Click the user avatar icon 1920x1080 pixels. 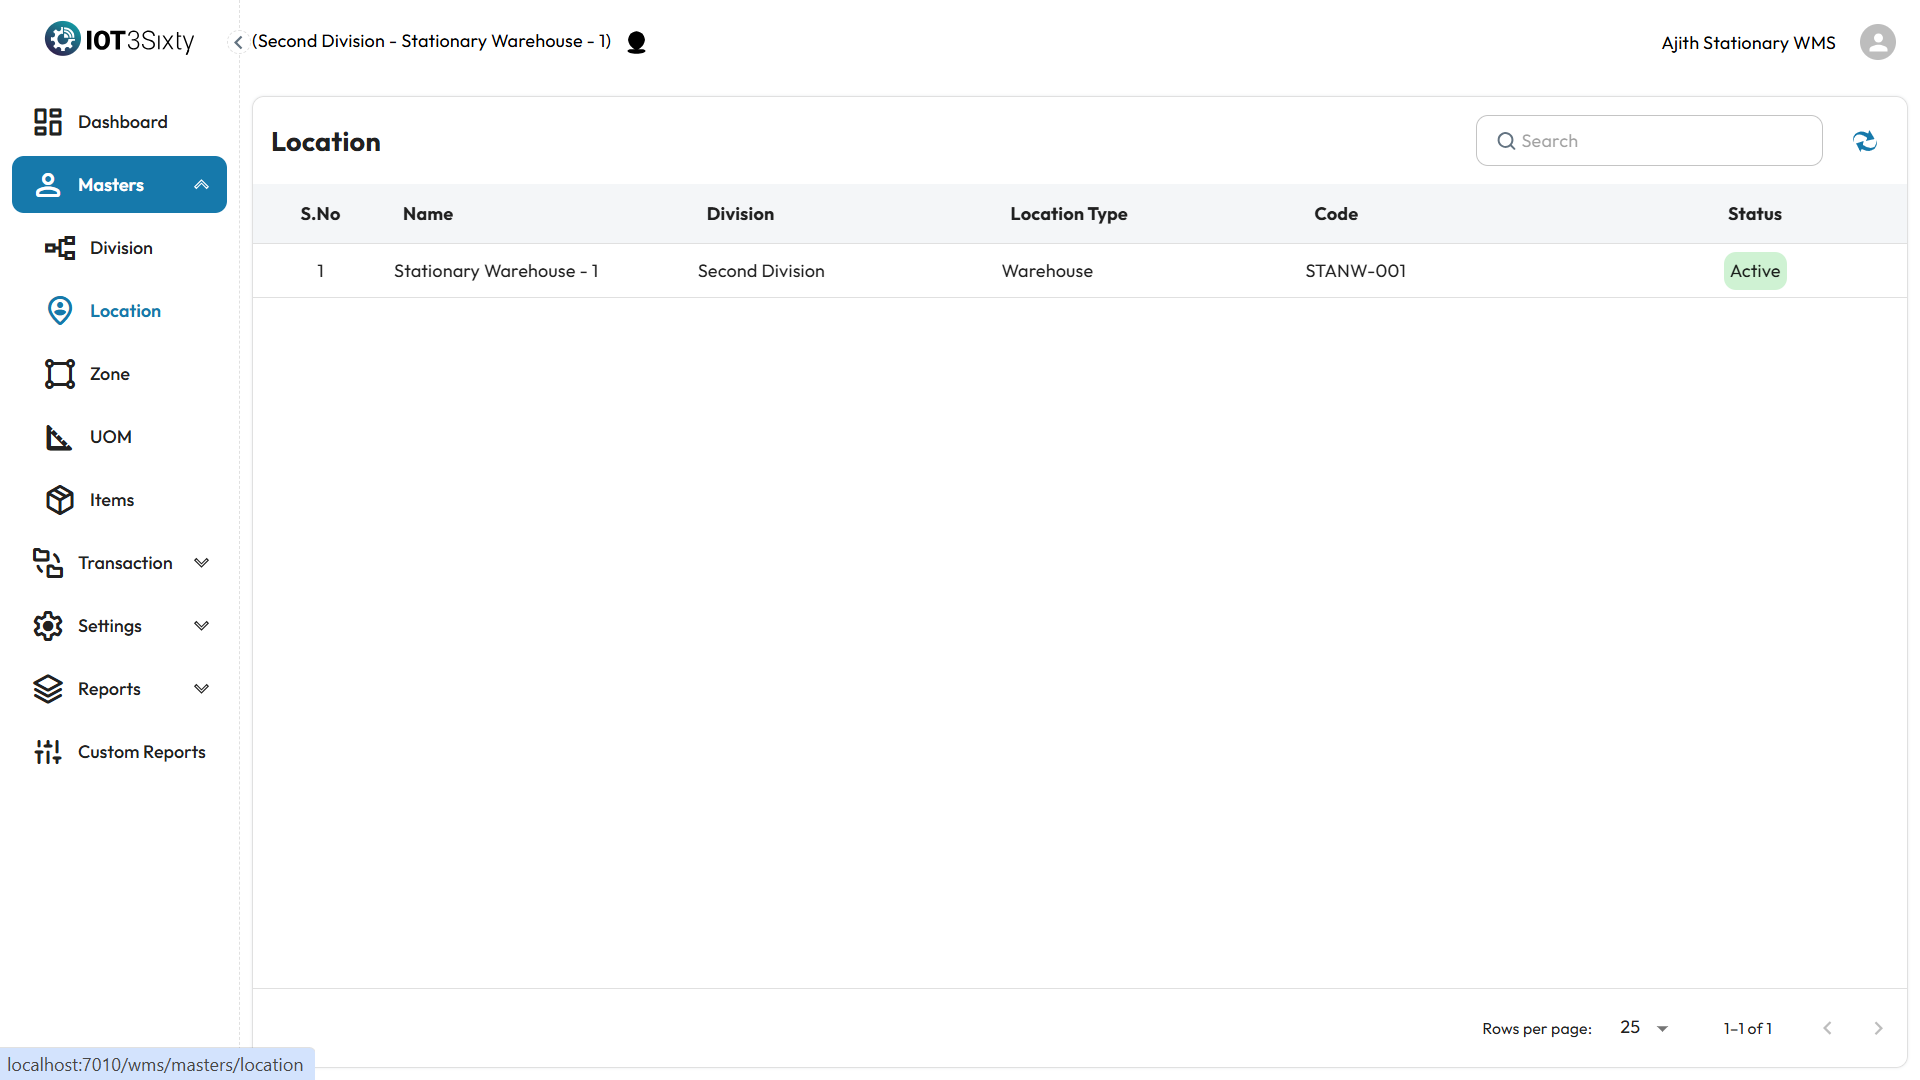pyautogui.click(x=1877, y=42)
